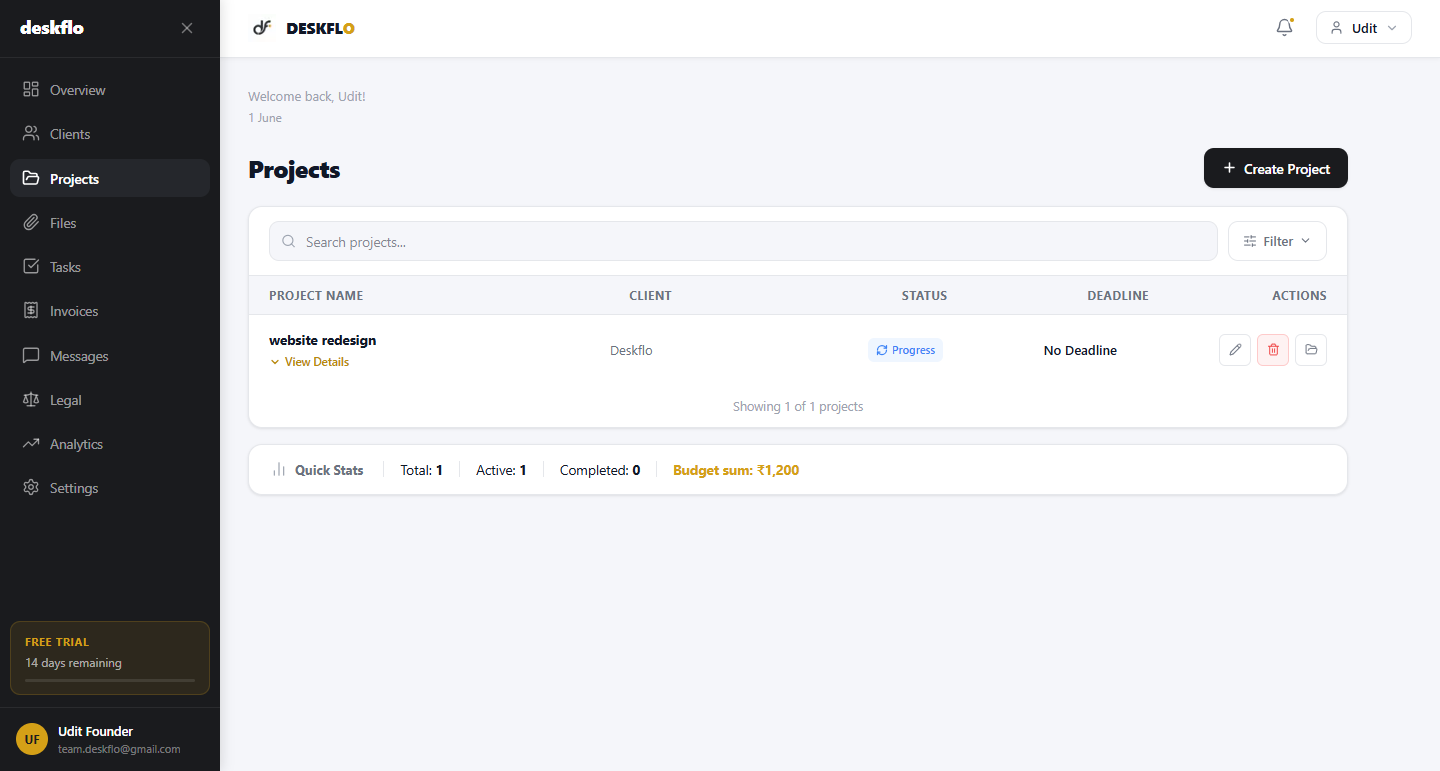The height and width of the screenshot is (771, 1440).
Task: Close the sidebar with the X icon
Action: click(187, 28)
